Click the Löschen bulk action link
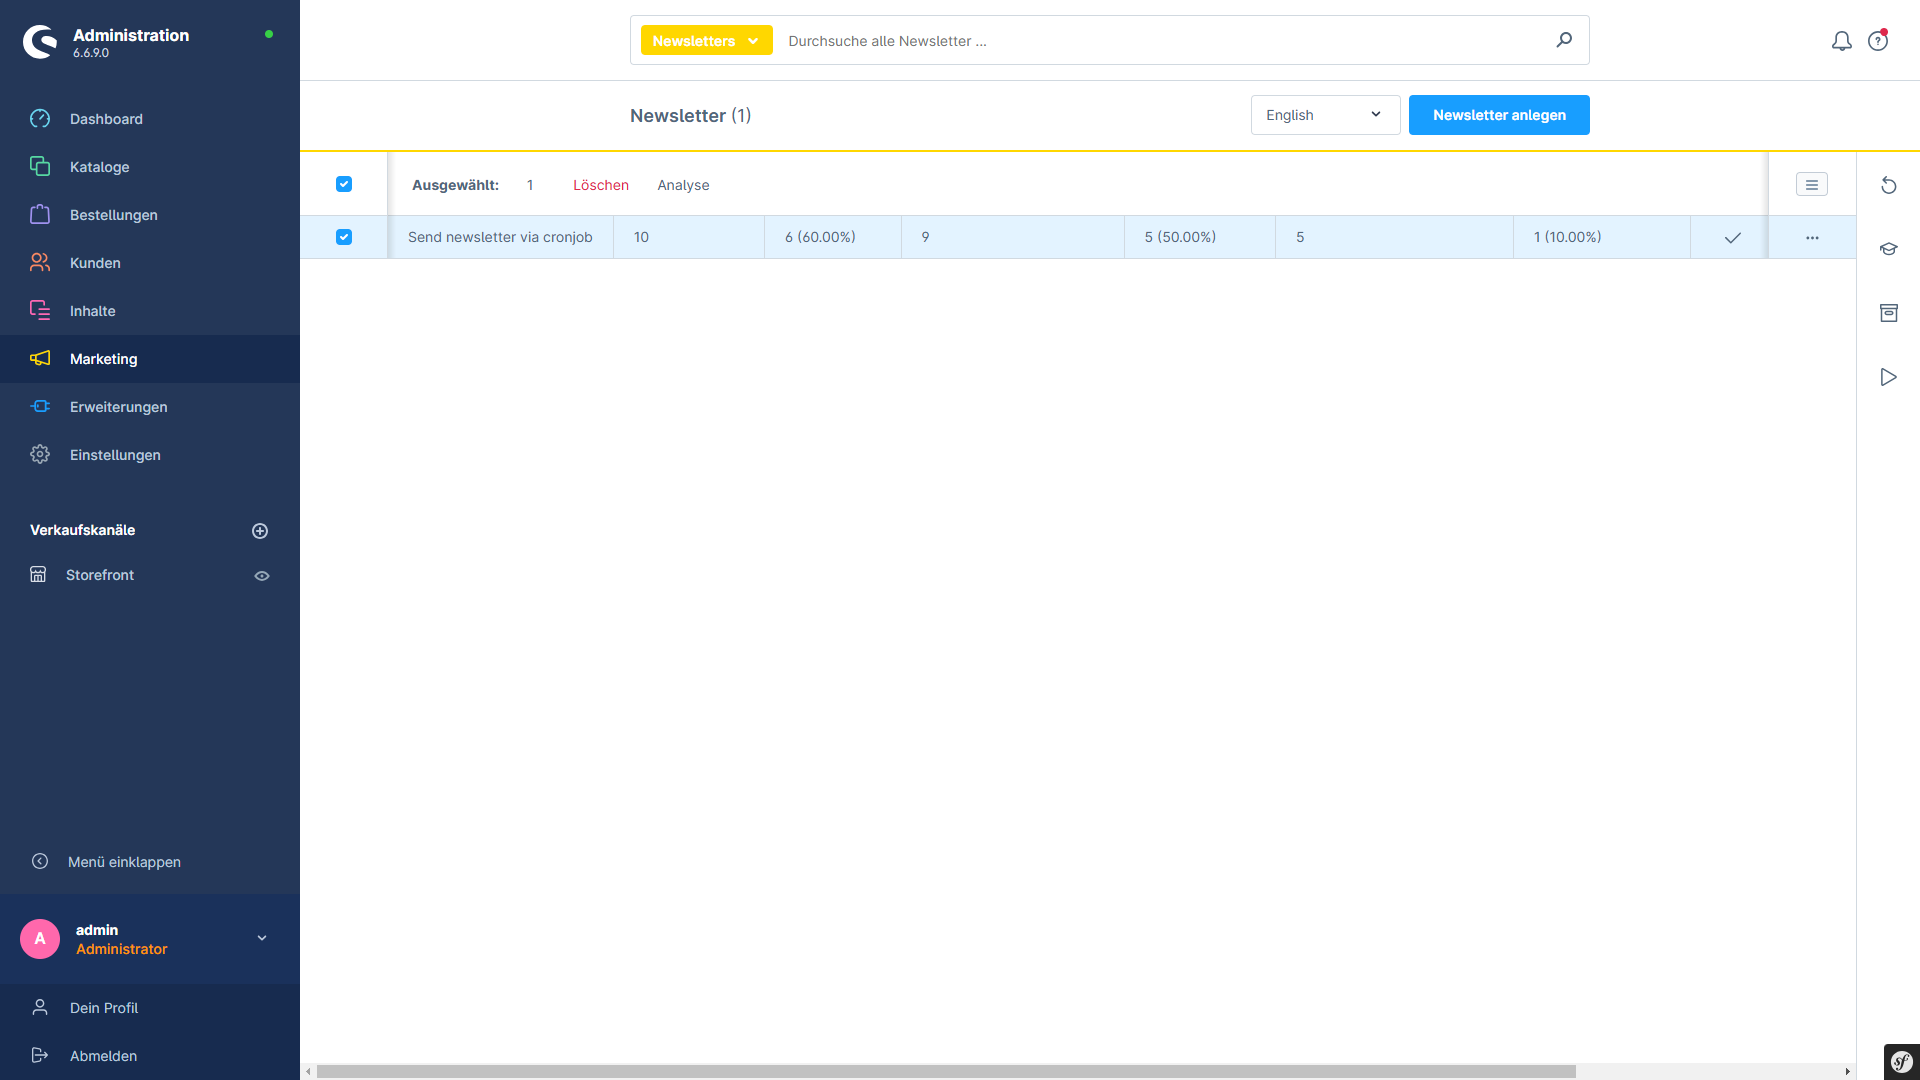Image resolution: width=1920 pixels, height=1080 pixels. click(x=600, y=185)
